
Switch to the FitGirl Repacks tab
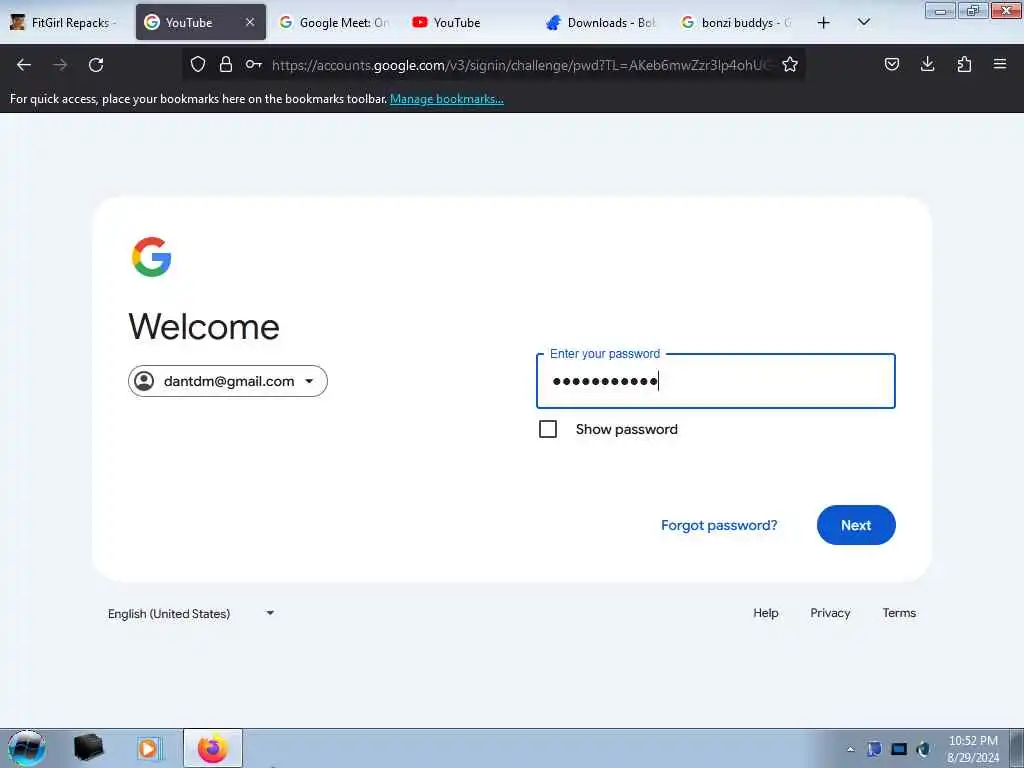point(64,22)
